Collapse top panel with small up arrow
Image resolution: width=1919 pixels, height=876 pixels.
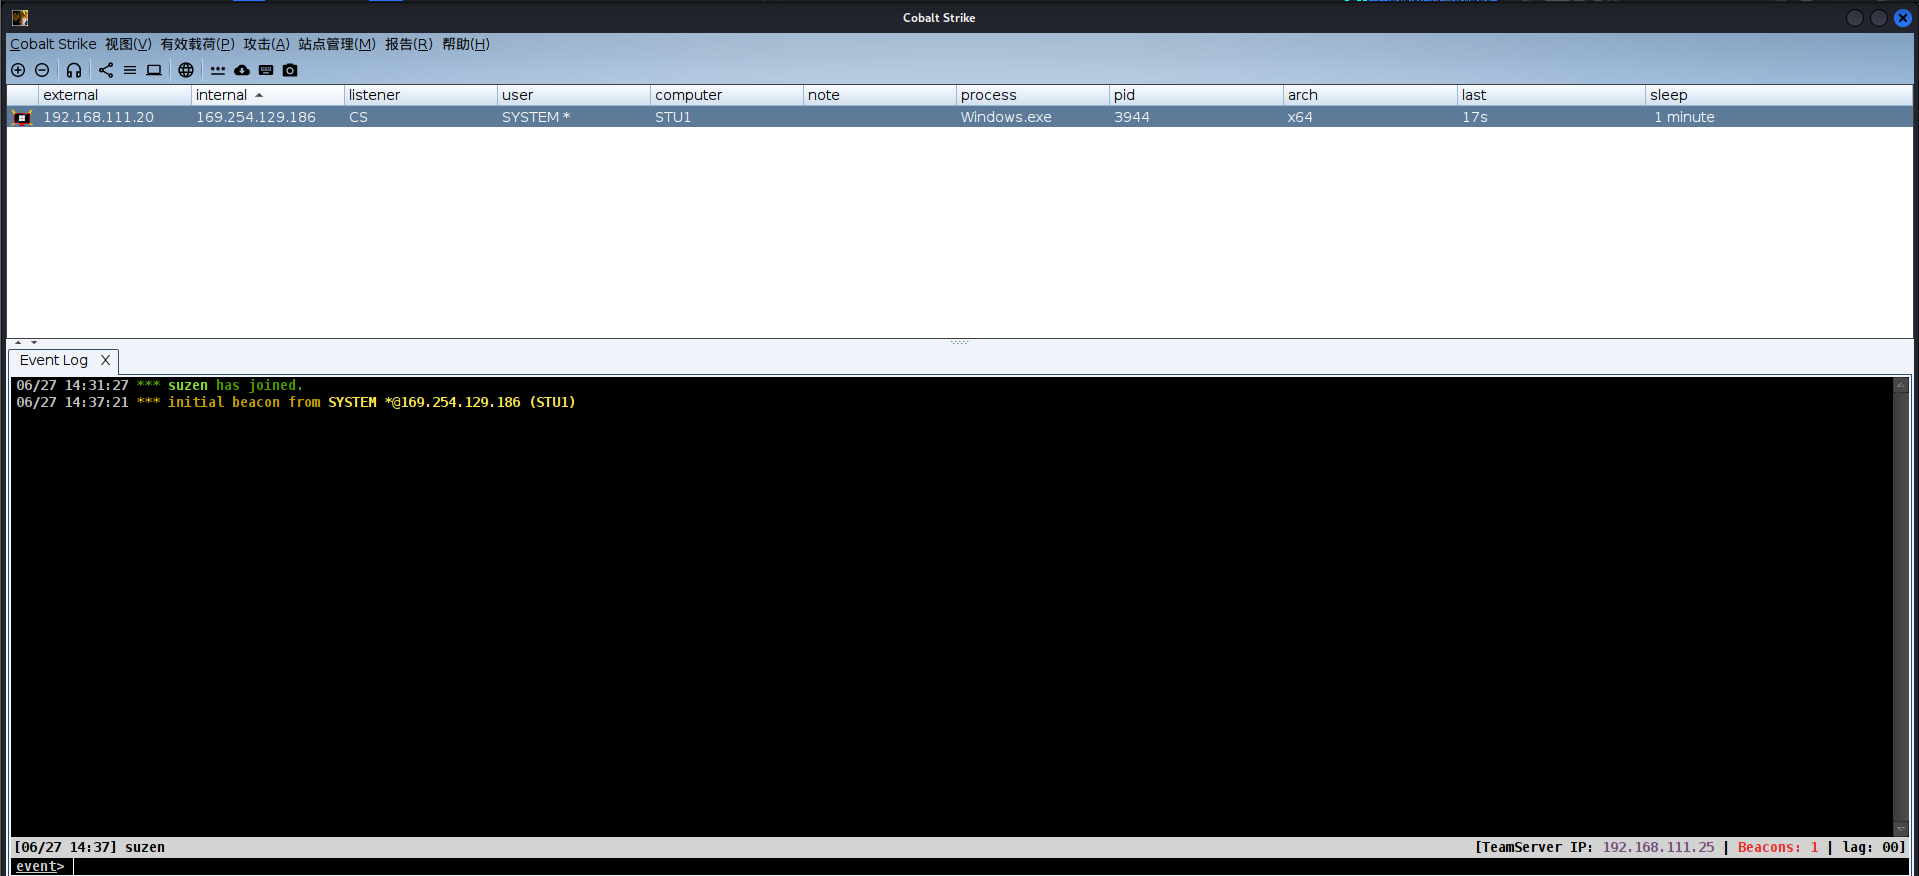coord(18,342)
